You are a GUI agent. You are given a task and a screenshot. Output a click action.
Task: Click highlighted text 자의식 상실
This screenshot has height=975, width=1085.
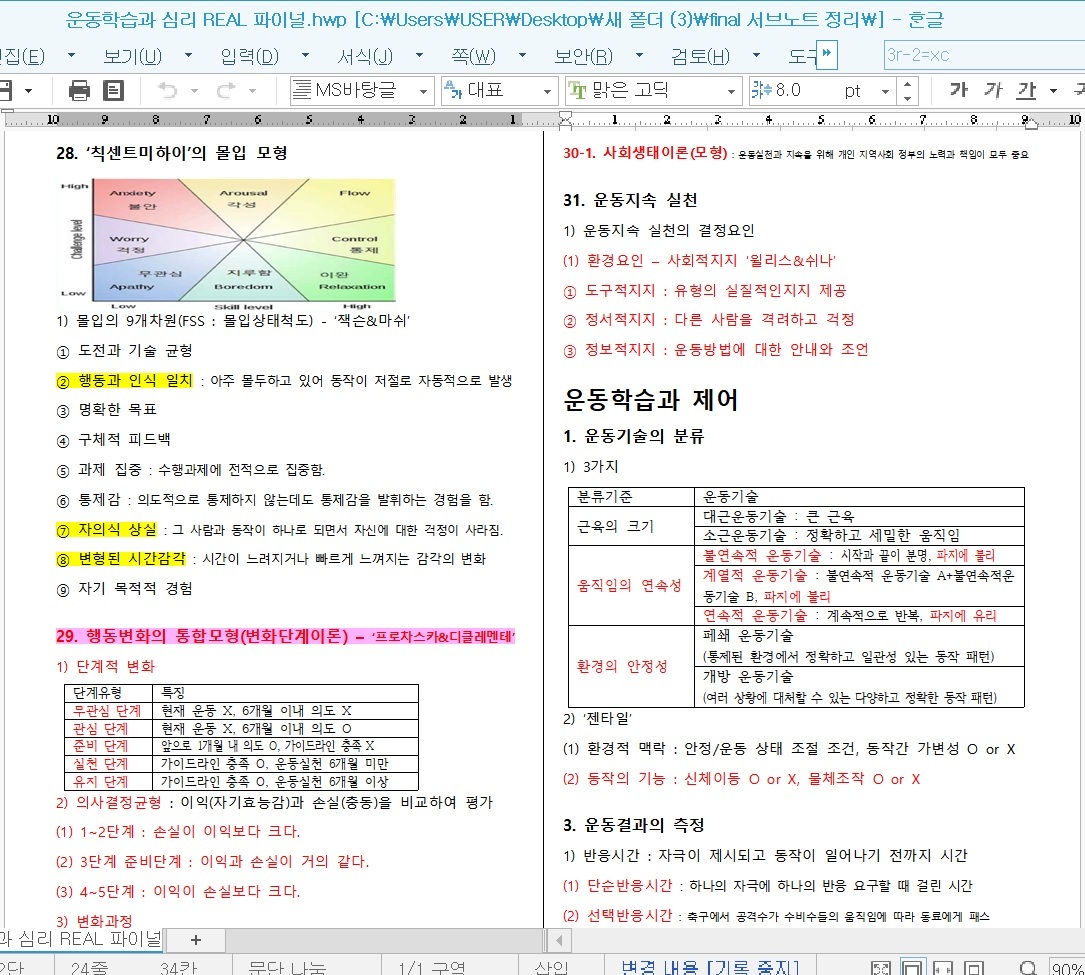pyautogui.click(x=117, y=529)
